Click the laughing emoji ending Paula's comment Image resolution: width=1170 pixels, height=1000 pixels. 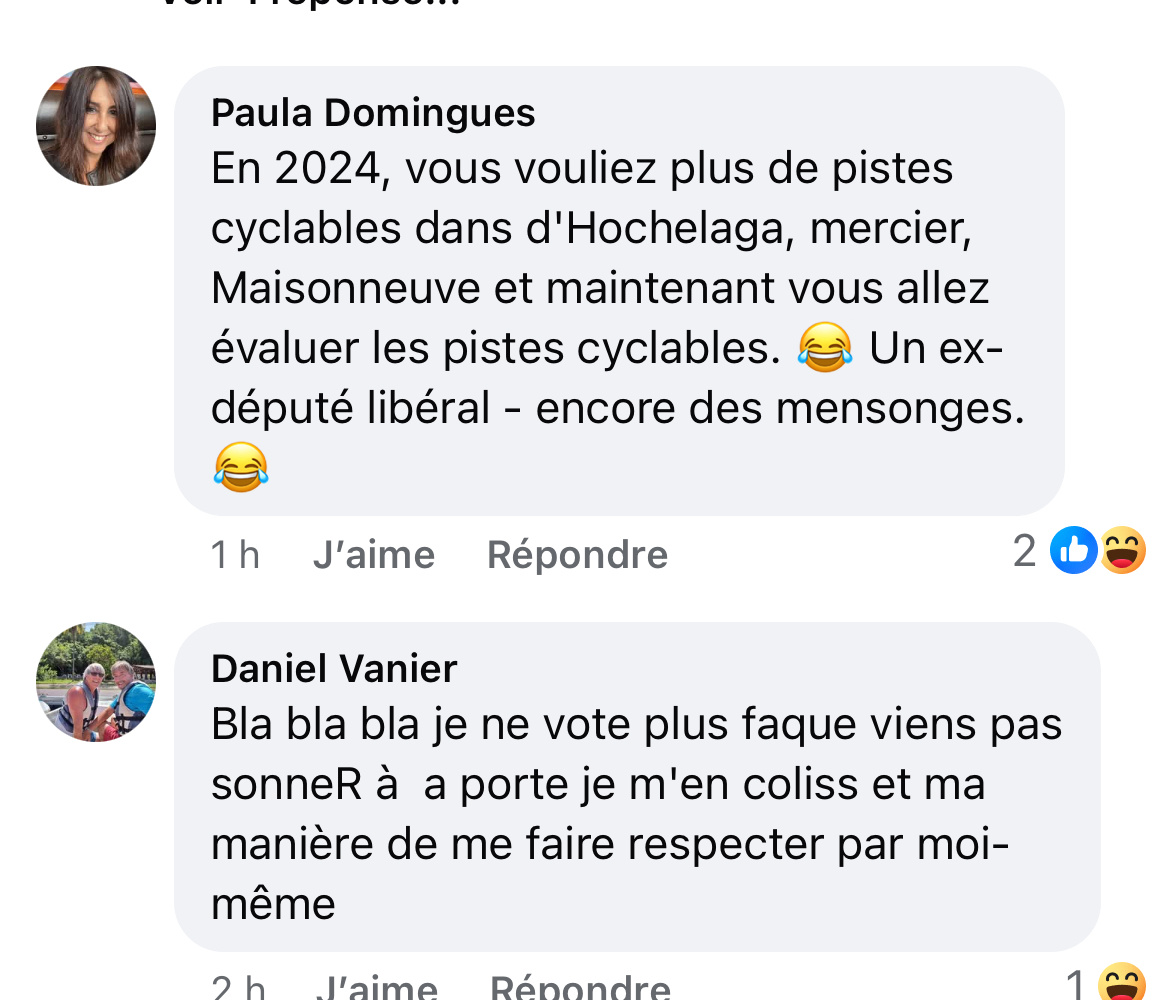coord(240,467)
